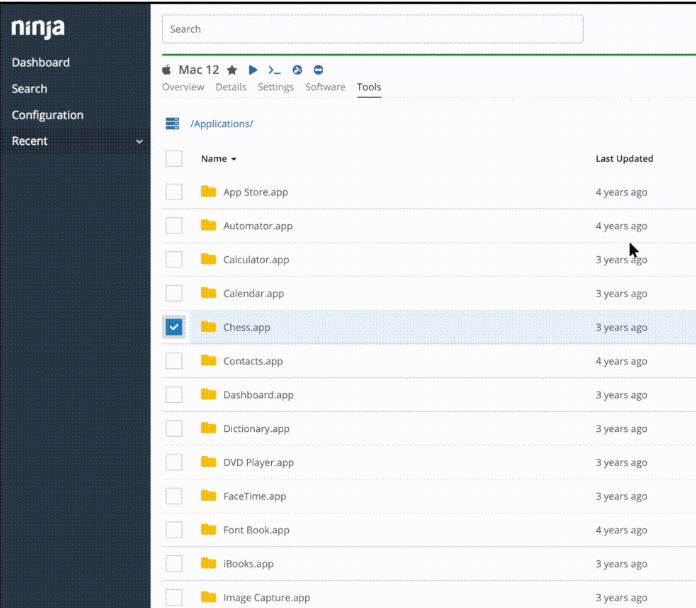Open the terminal command-line icon
The height and width of the screenshot is (608, 696).
click(274, 70)
